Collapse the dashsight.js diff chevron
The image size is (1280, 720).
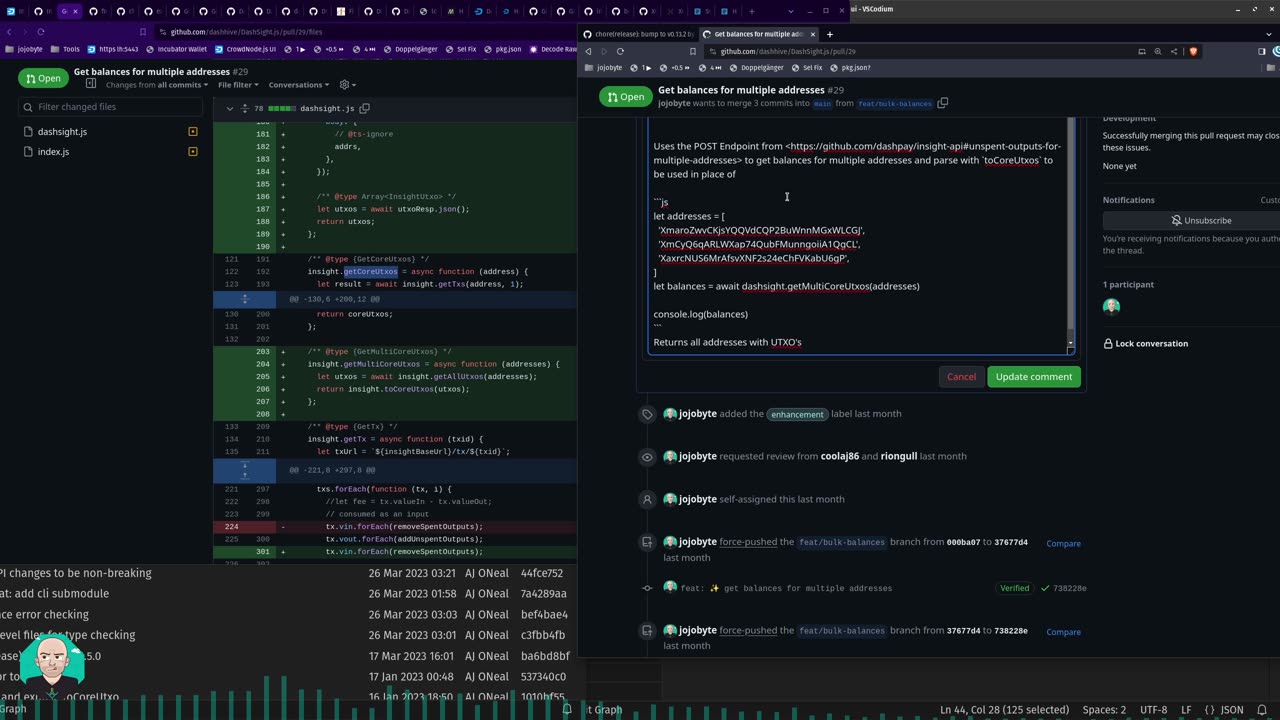point(230,108)
